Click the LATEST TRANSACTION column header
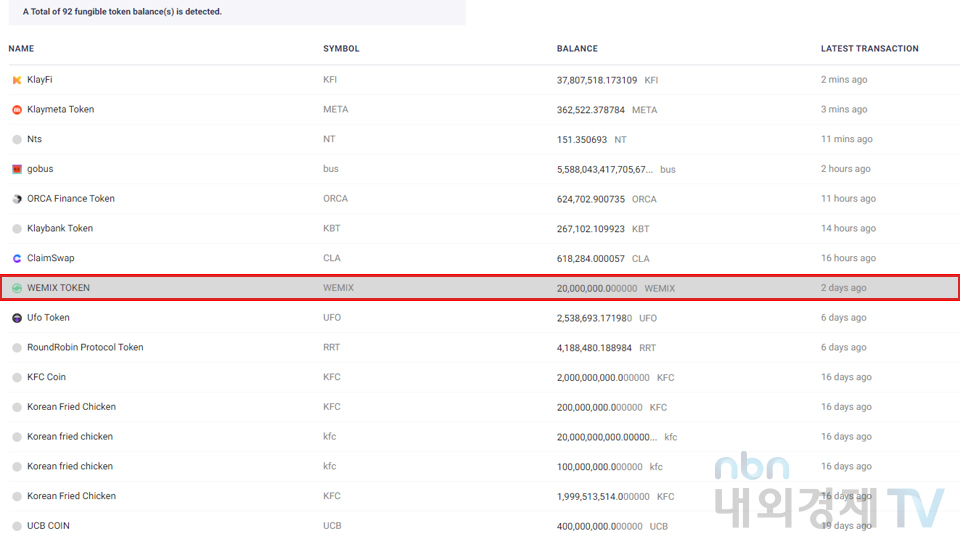960x539 pixels. 869,48
